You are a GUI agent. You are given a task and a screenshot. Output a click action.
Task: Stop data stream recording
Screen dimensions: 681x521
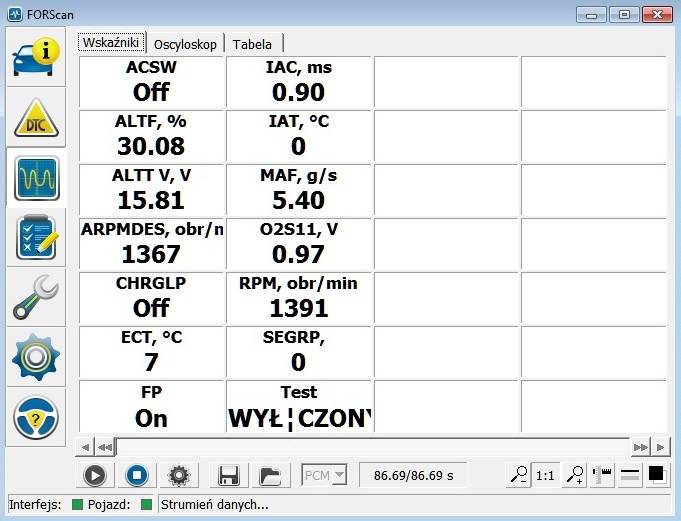point(137,476)
